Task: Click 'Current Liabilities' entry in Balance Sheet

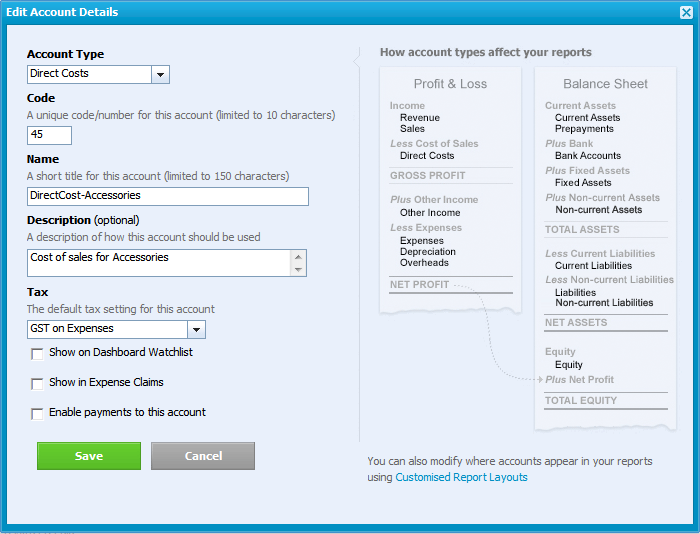Action: (593, 266)
